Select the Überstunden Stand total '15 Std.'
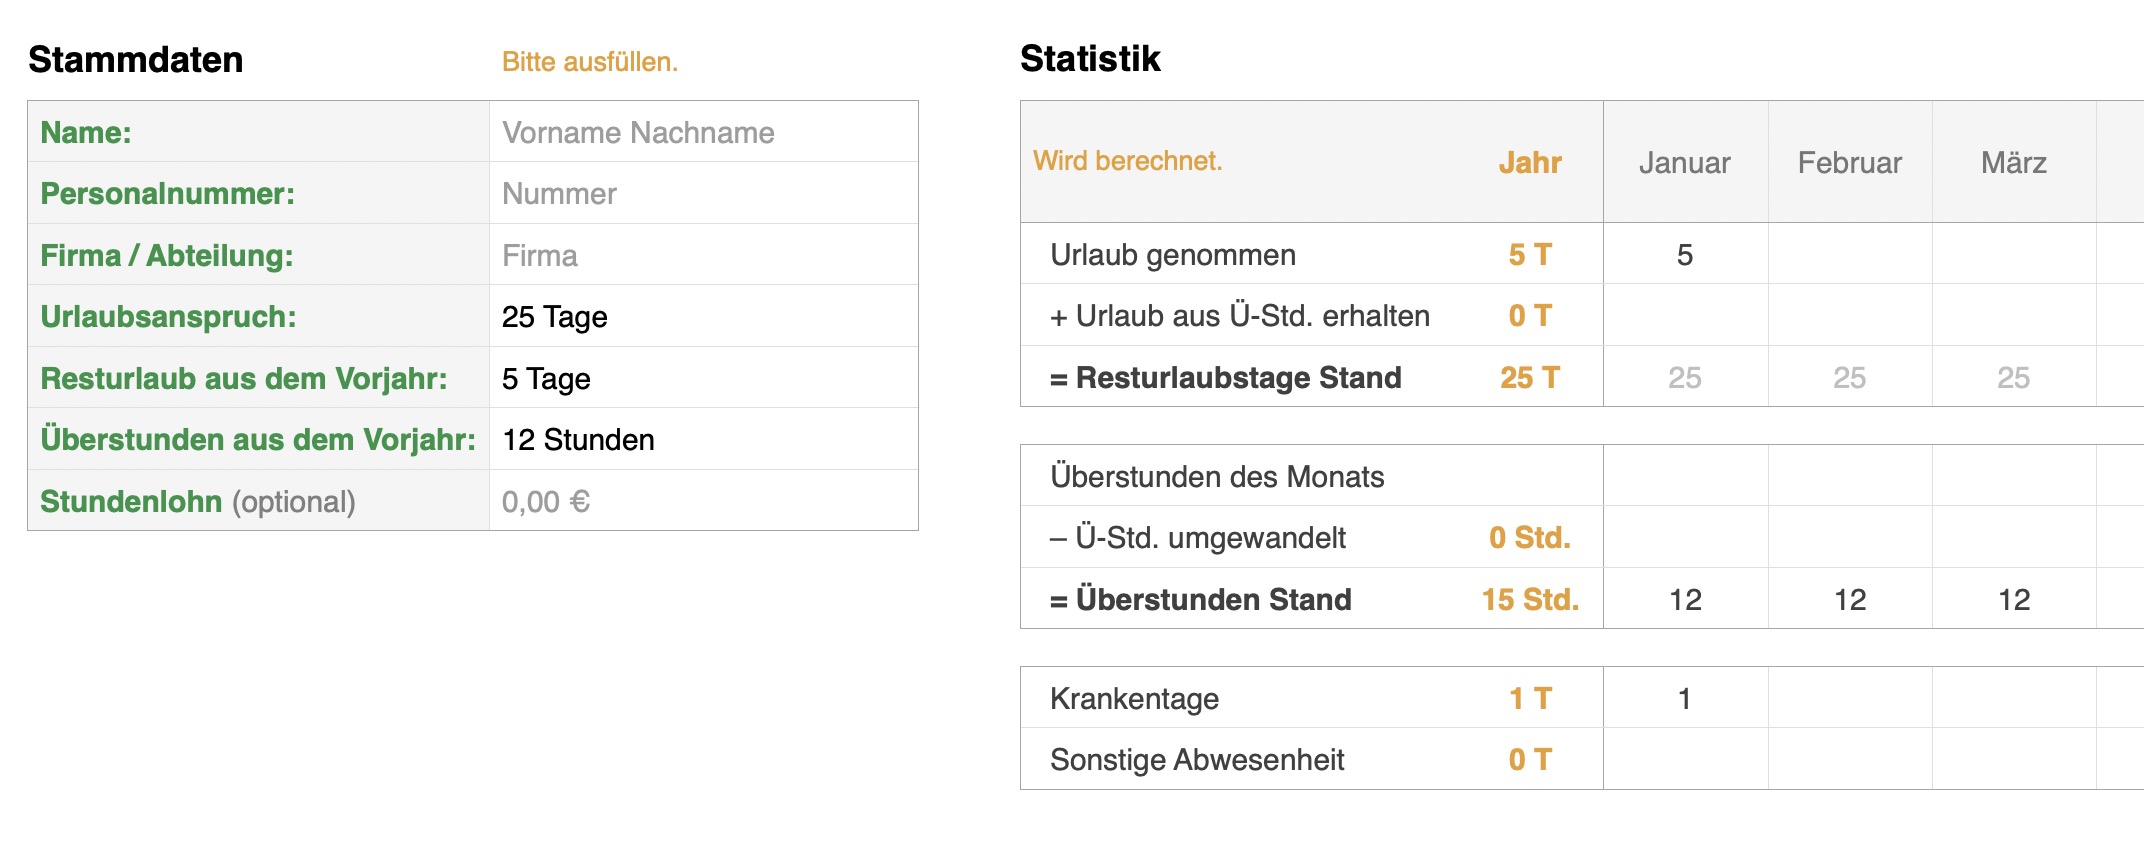The height and width of the screenshot is (864, 2144). [1529, 599]
